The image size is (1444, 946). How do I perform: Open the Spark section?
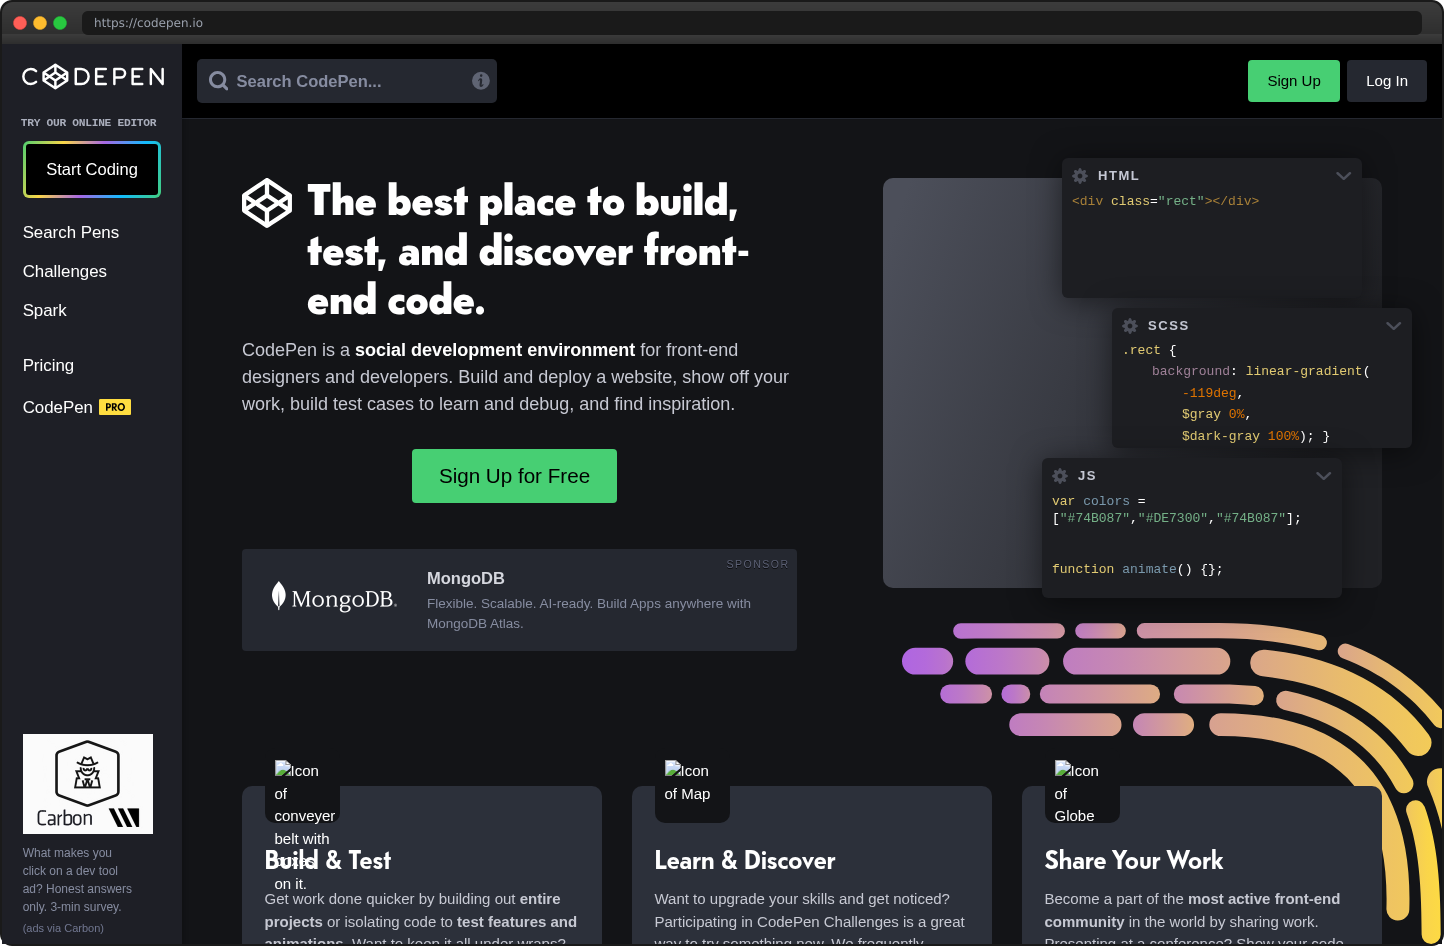[x=44, y=310]
